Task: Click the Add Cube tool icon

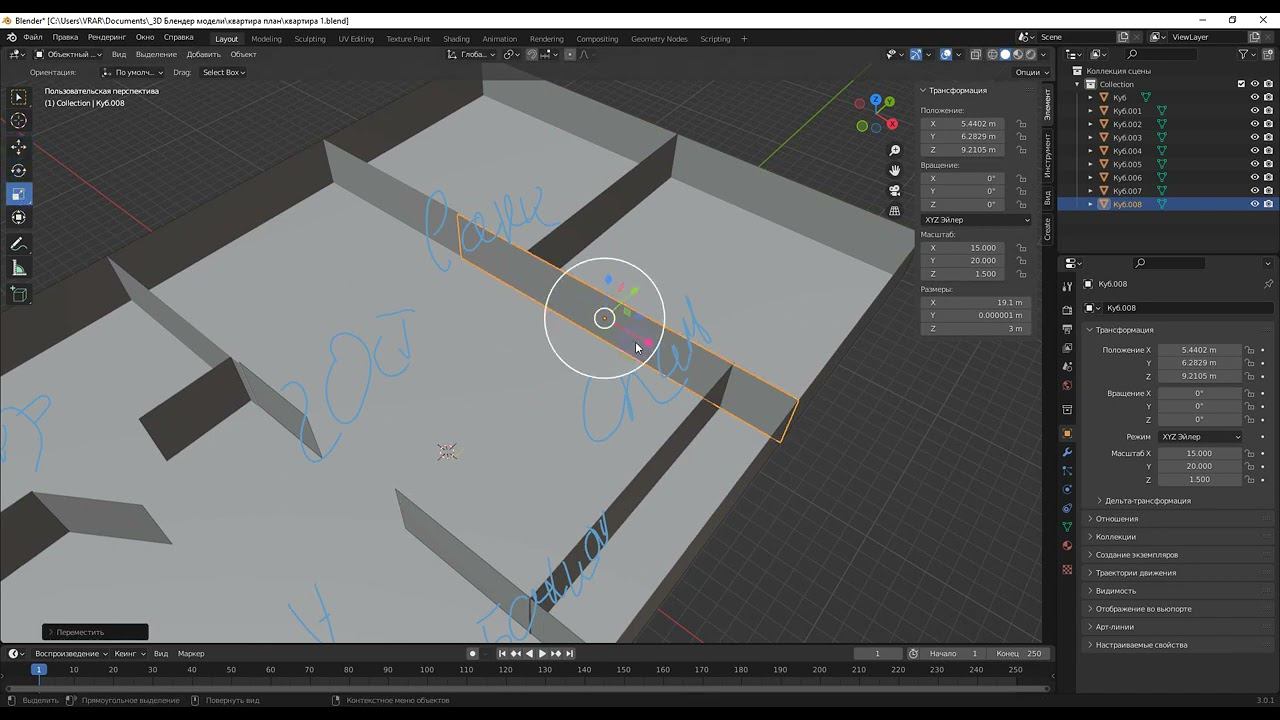Action: 19,294
